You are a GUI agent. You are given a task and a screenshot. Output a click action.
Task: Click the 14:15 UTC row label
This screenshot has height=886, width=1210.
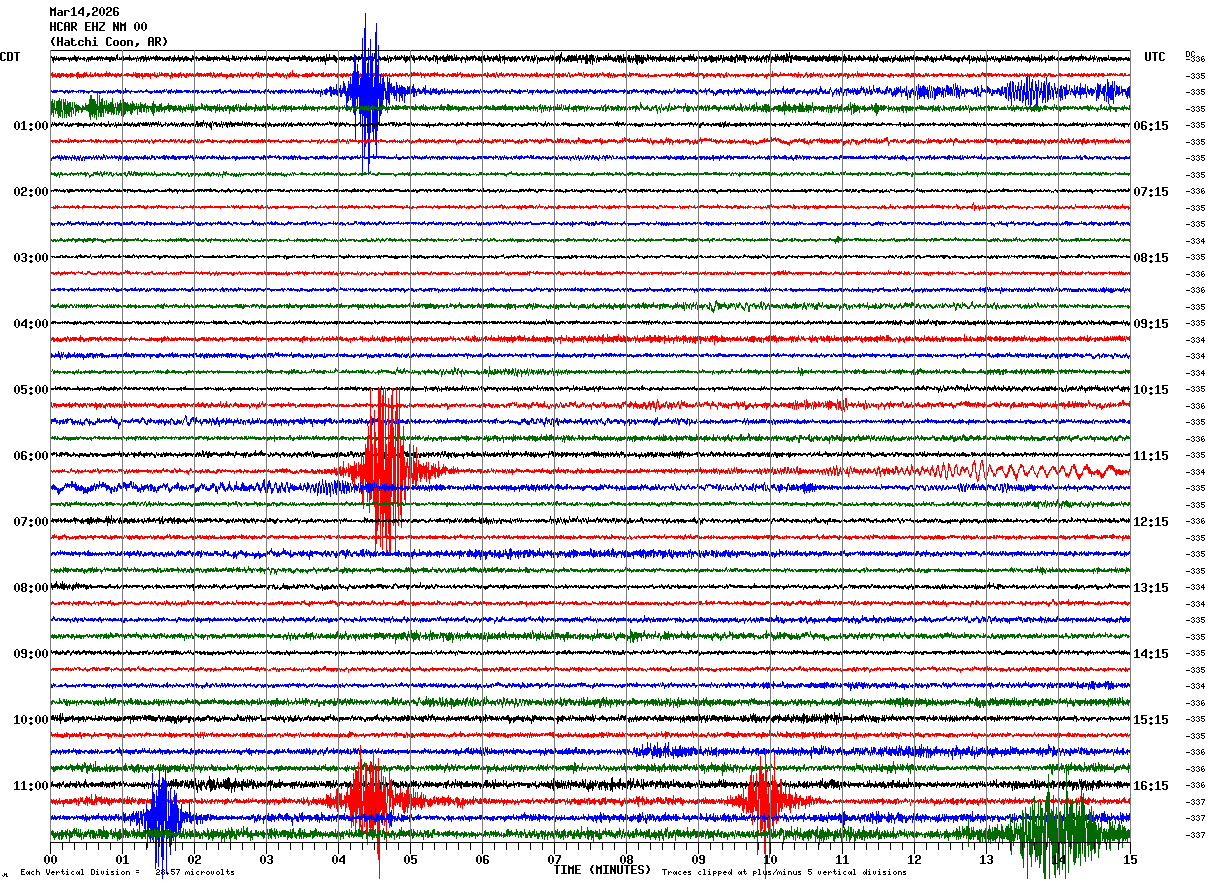[1151, 654]
